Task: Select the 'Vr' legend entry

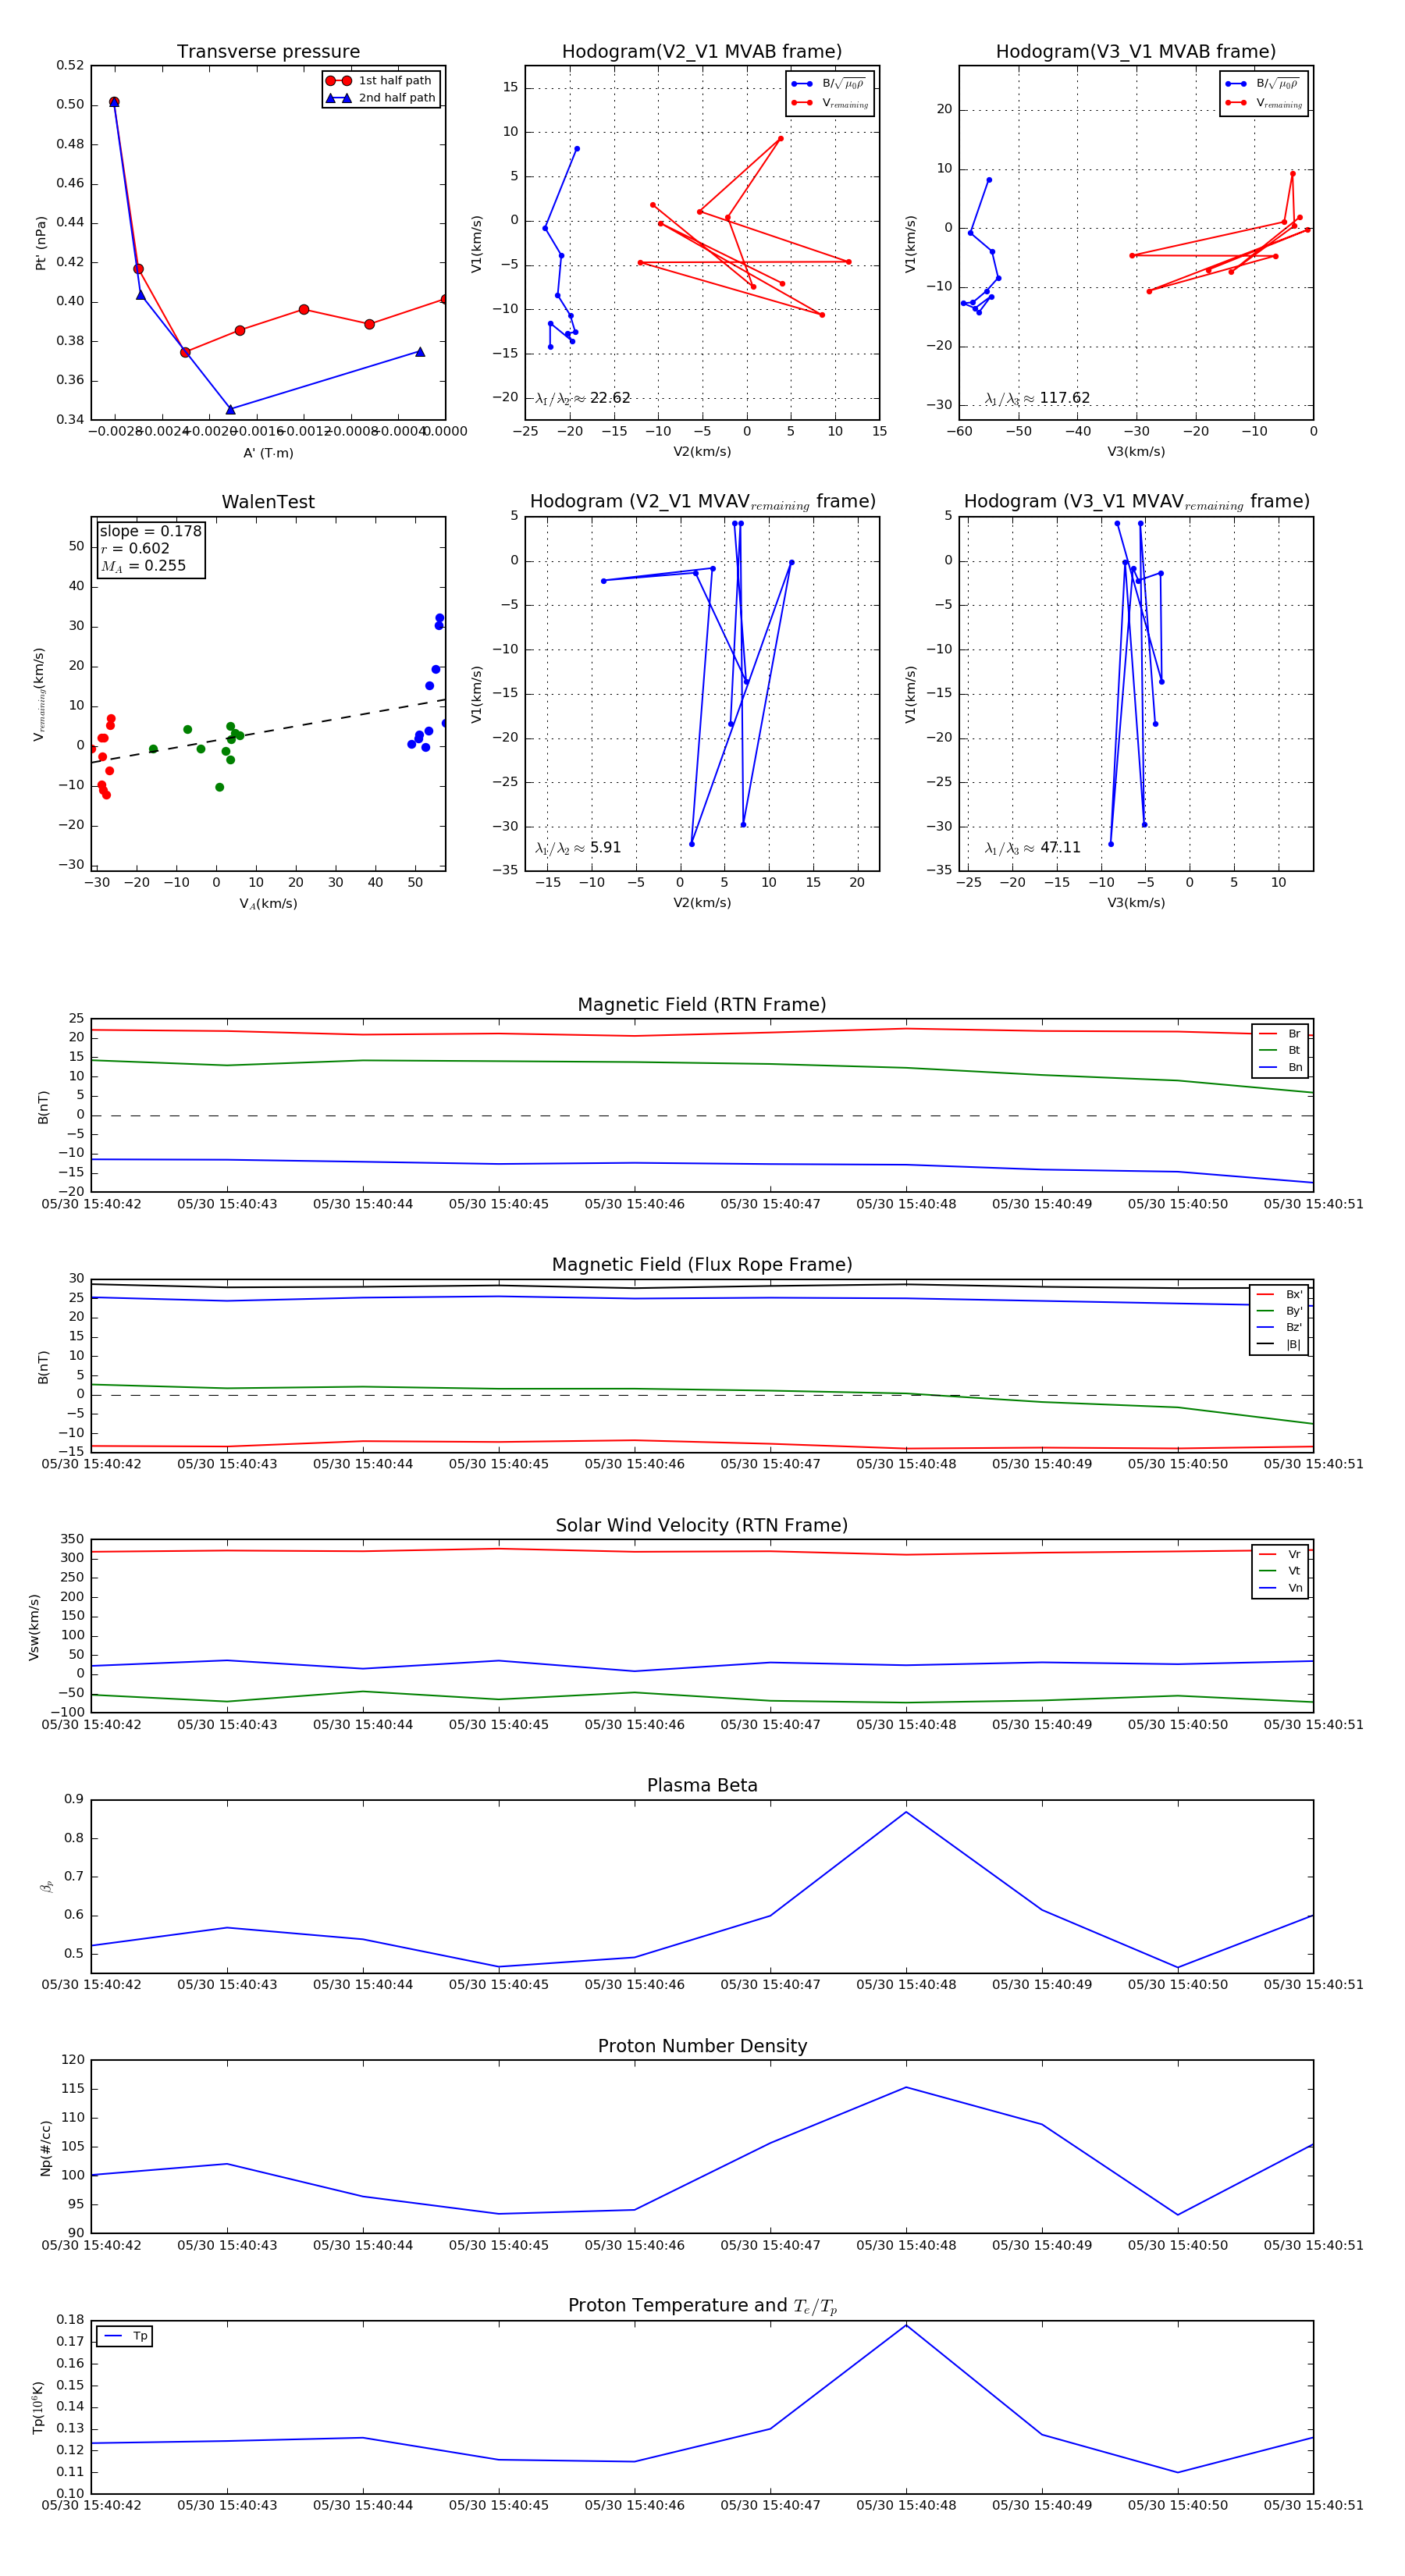Action: [1280, 1554]
